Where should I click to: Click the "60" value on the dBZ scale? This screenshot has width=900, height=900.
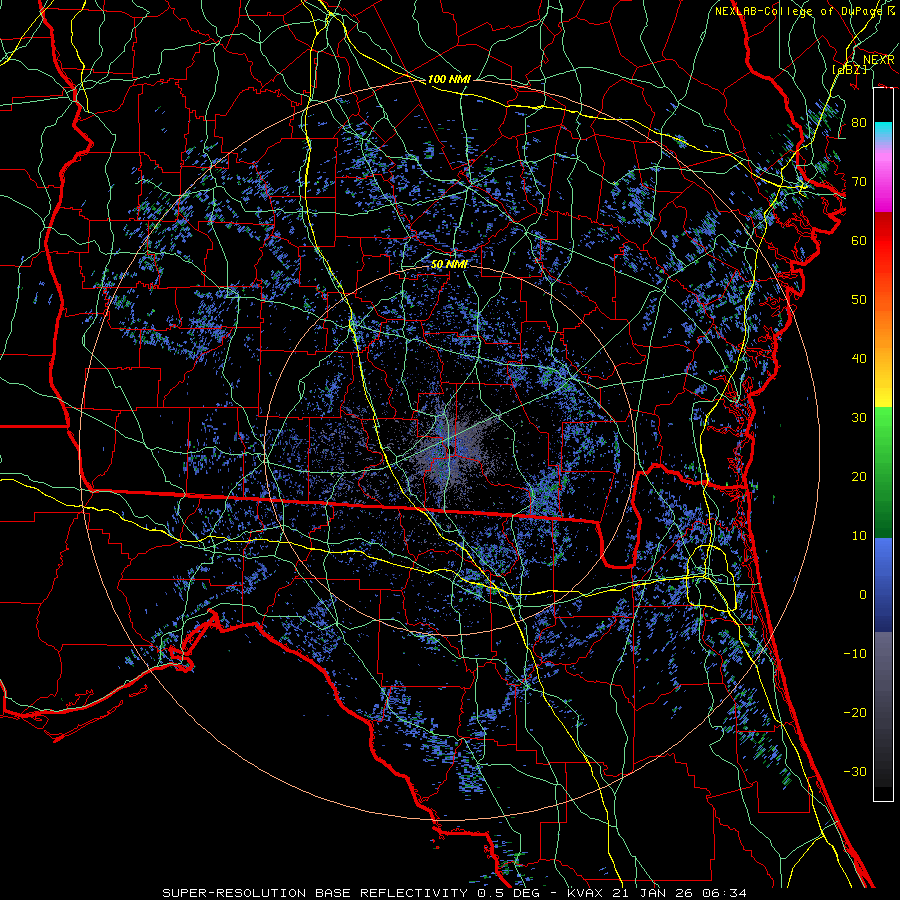click(x=859, y=240)
